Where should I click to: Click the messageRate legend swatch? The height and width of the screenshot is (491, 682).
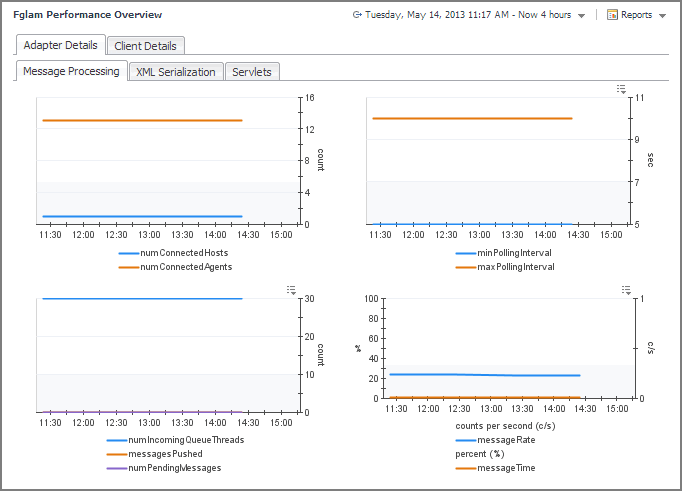(465, 440)
